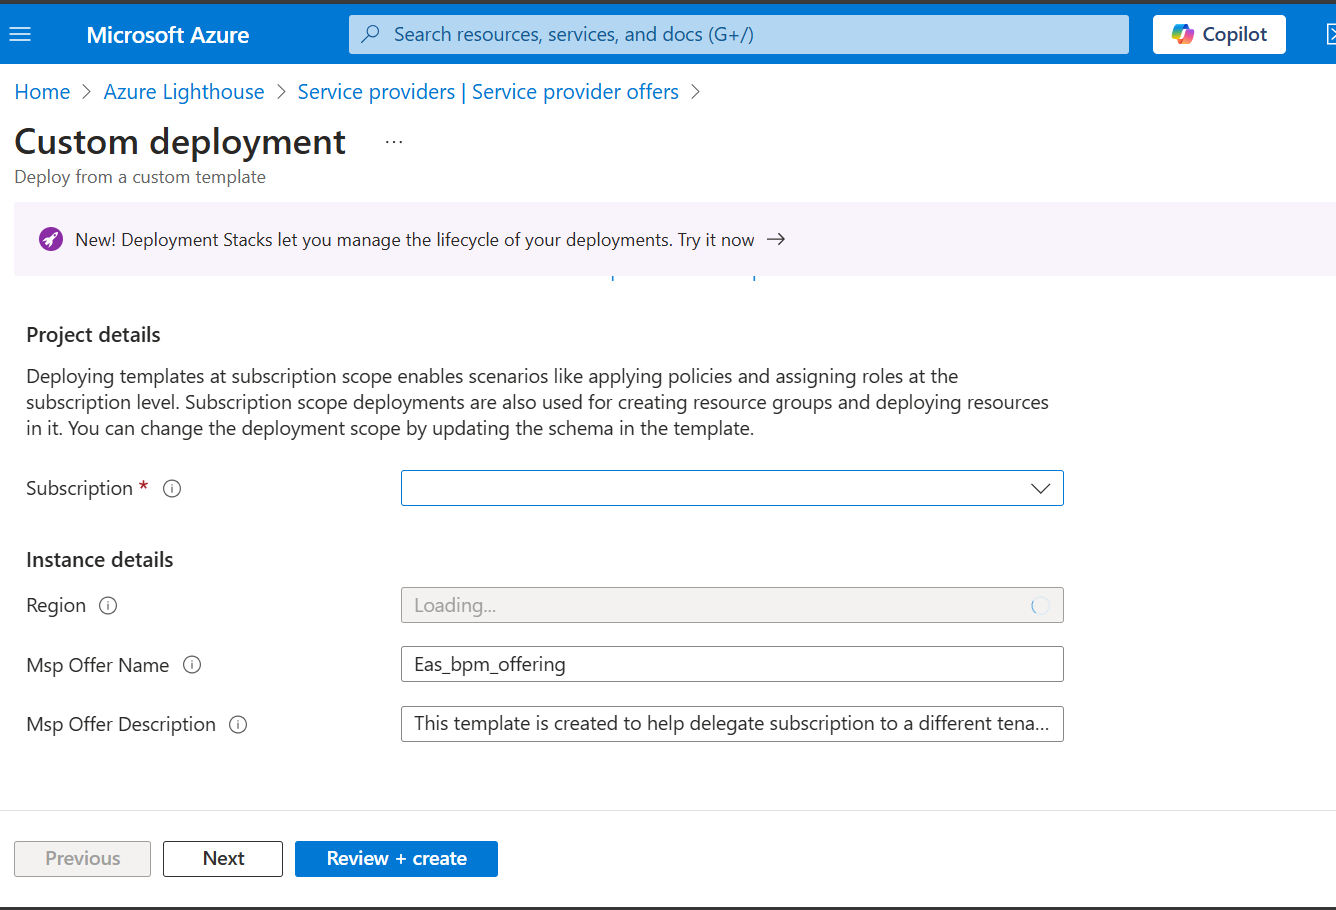1336x910 pixels.
Task: Click the search magnifier icon
Action: [370, 34]
